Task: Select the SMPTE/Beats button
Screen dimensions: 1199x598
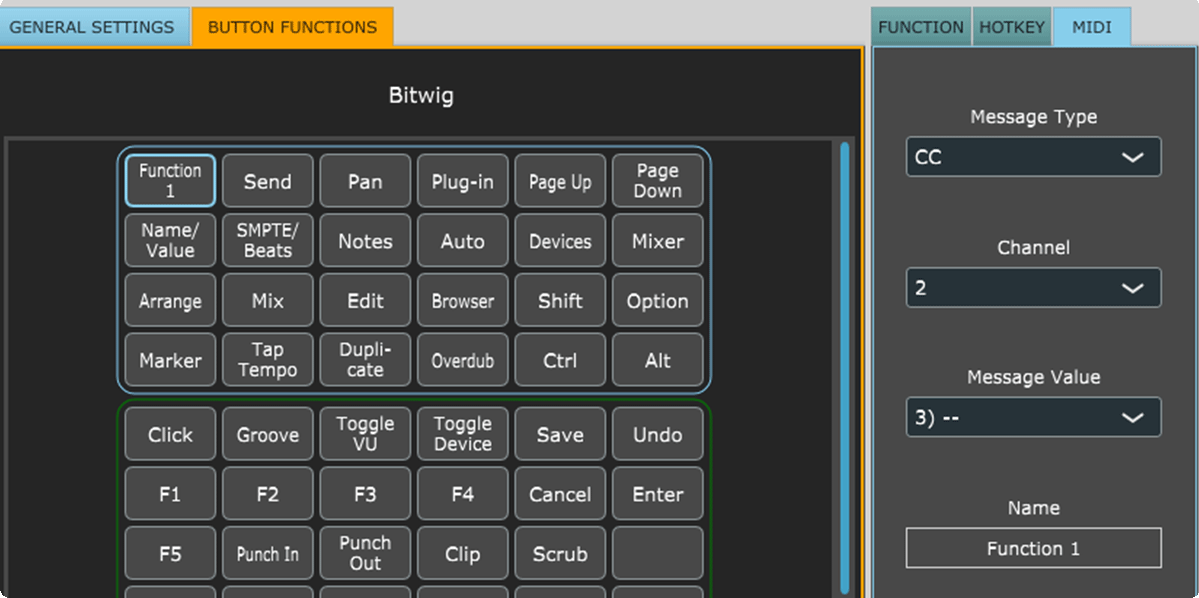Action: coord(267,240)
